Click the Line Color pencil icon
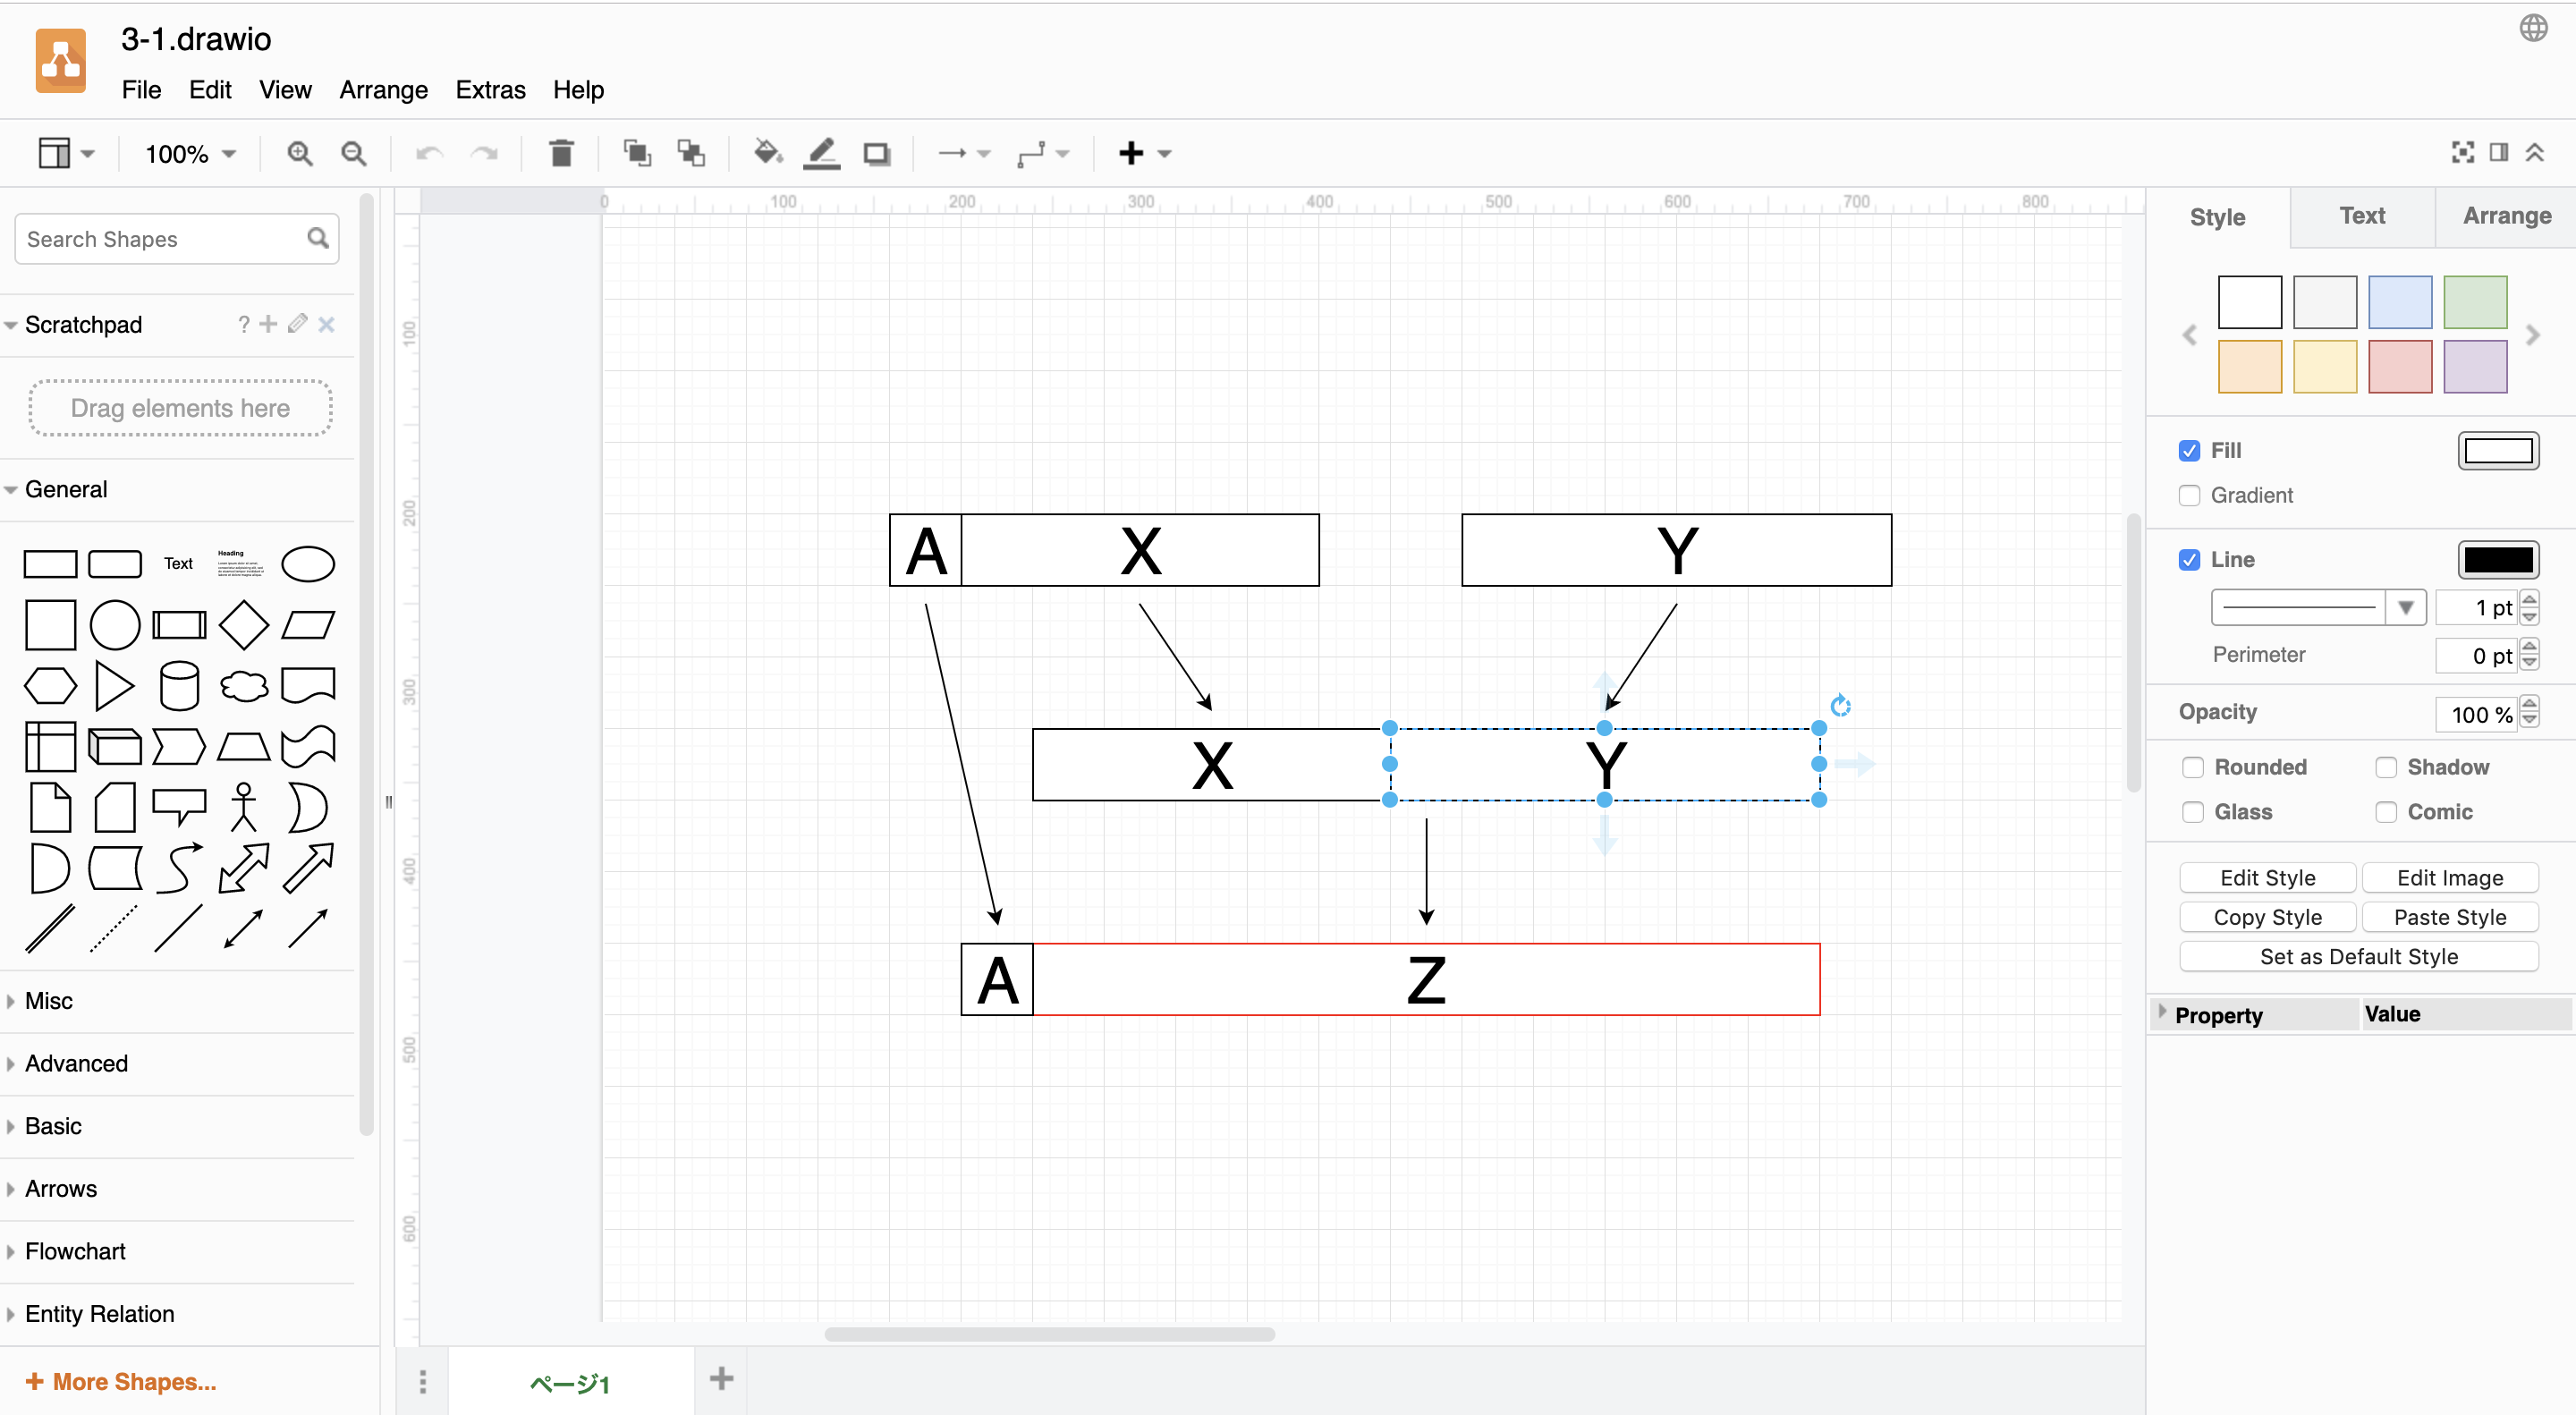Viewport: 2576px width, 1415px height. pos(821,153)
